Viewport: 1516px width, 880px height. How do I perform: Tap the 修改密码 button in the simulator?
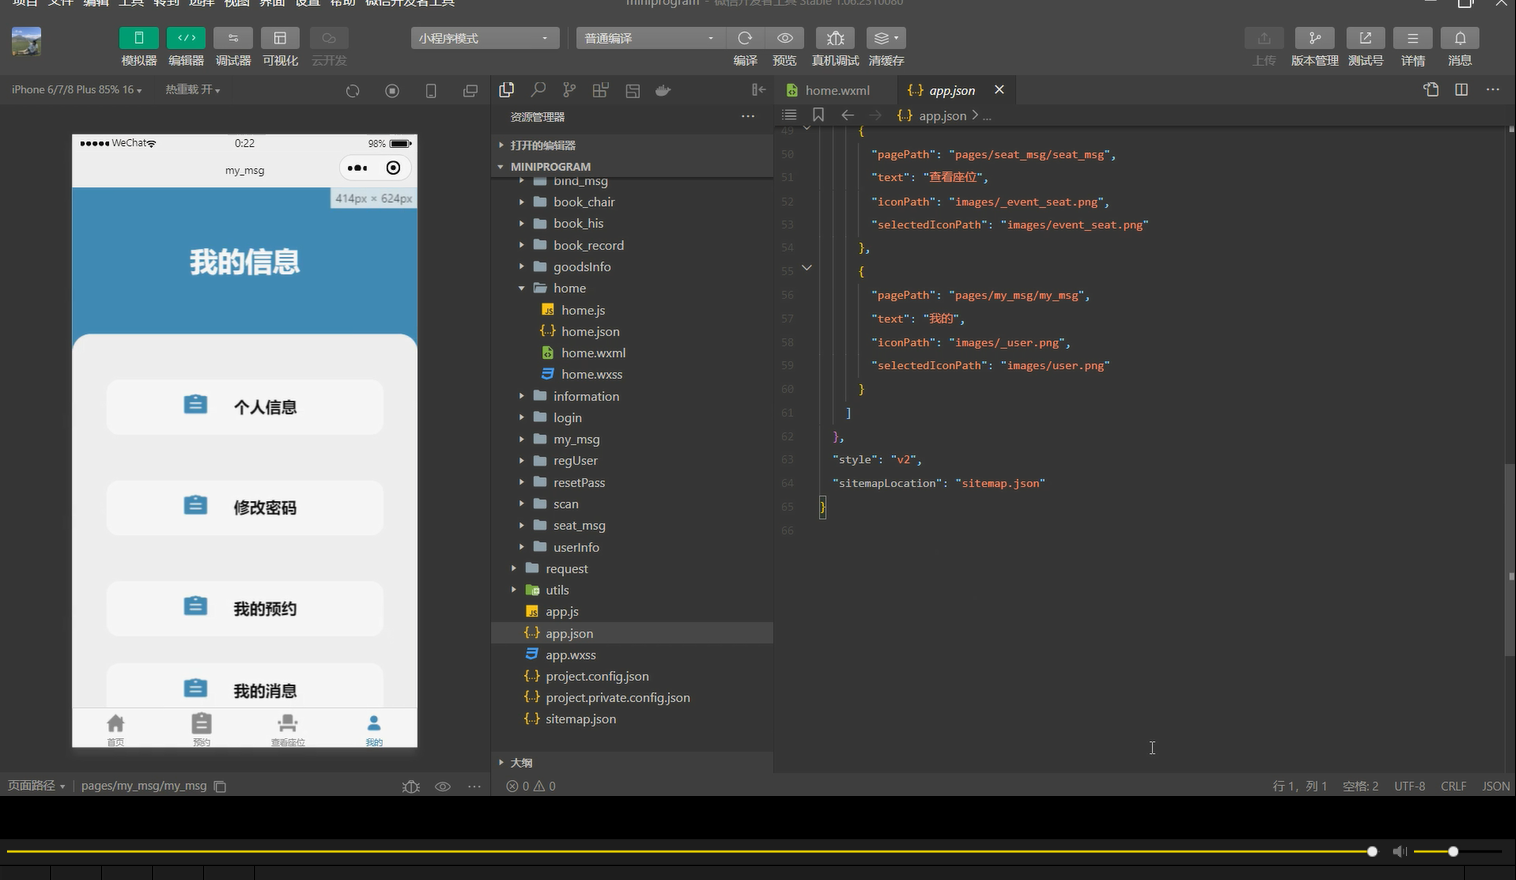pyautogui.click(x=245, y=508)
